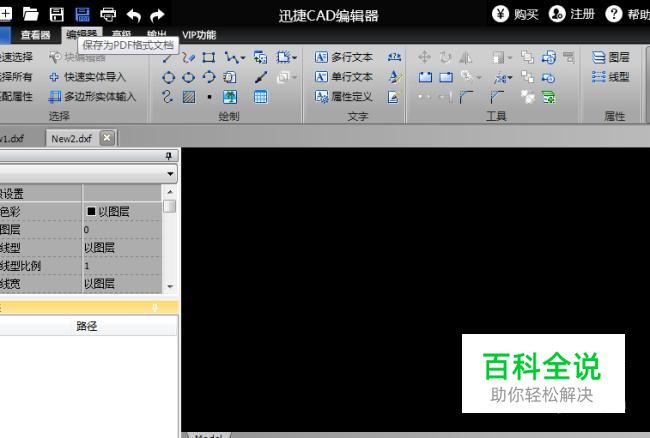
Task: Click the 图层 value field showing 0
Action: [122, 230]
